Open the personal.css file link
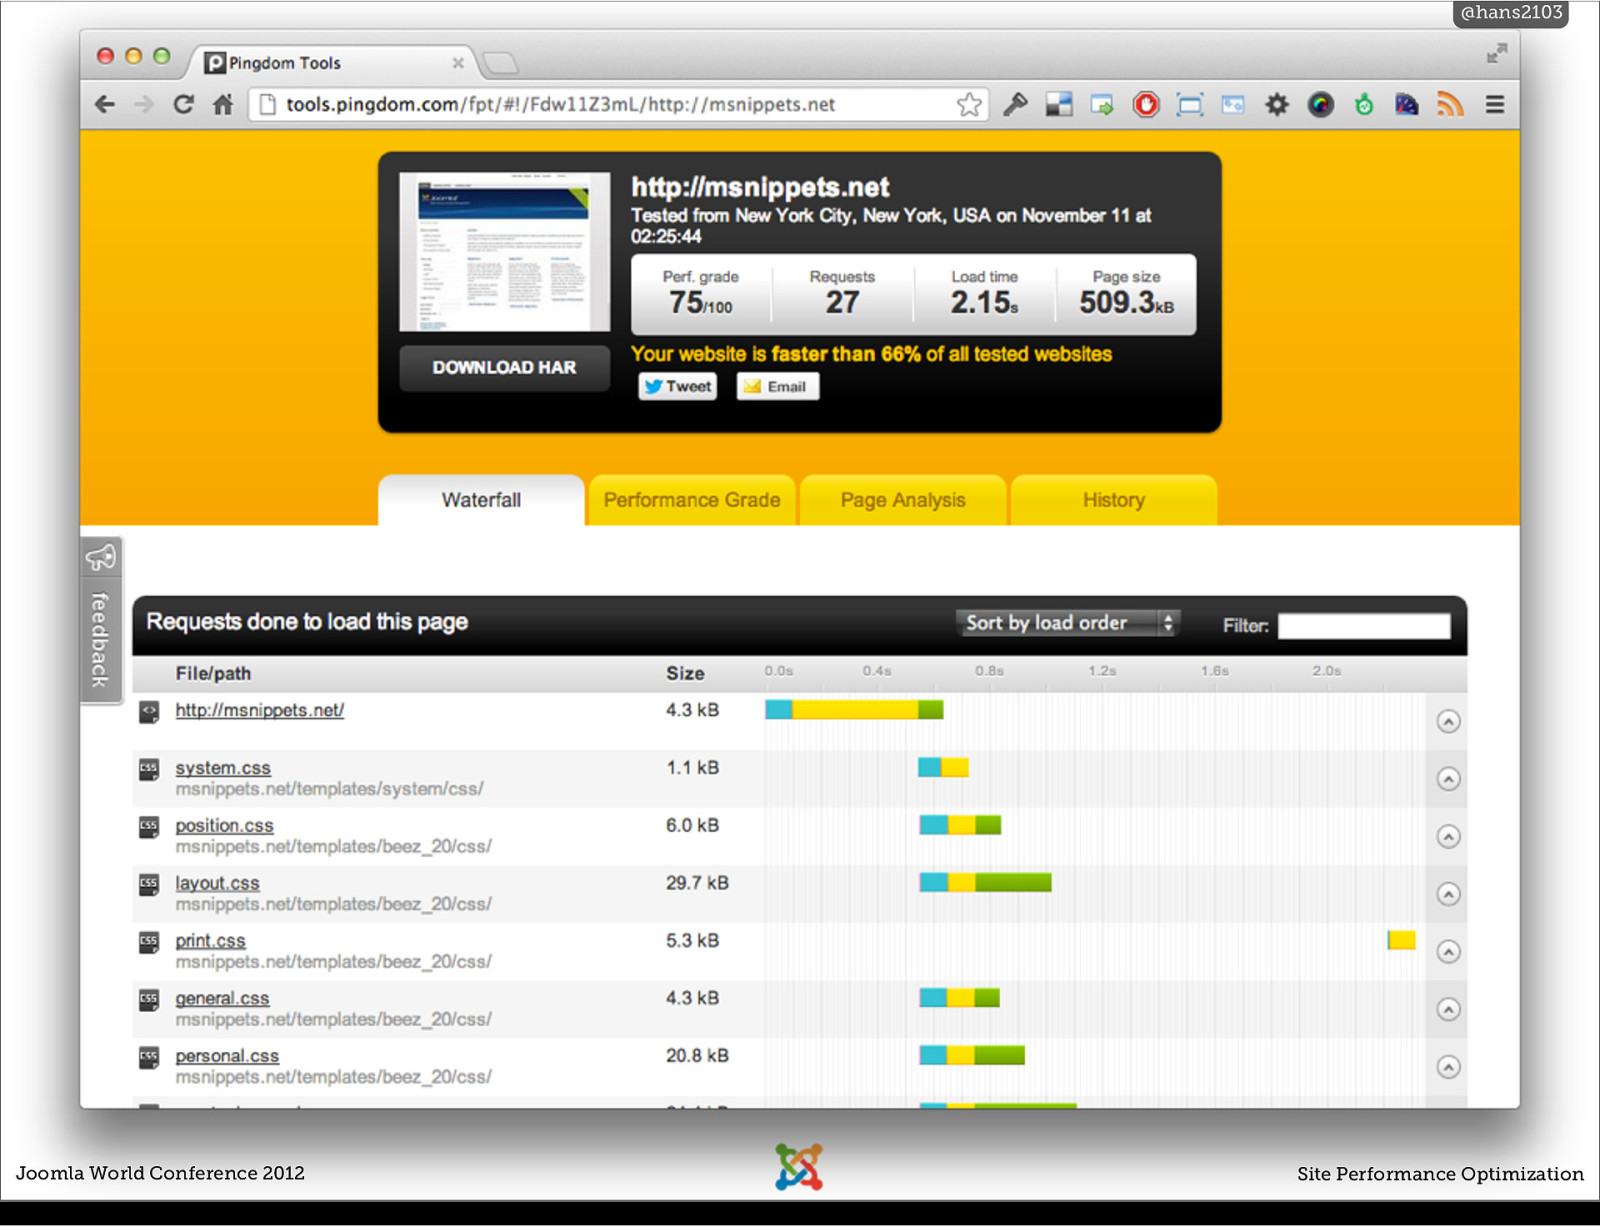This screenshot has height=1232, width=1600. tap(227, 1056)
